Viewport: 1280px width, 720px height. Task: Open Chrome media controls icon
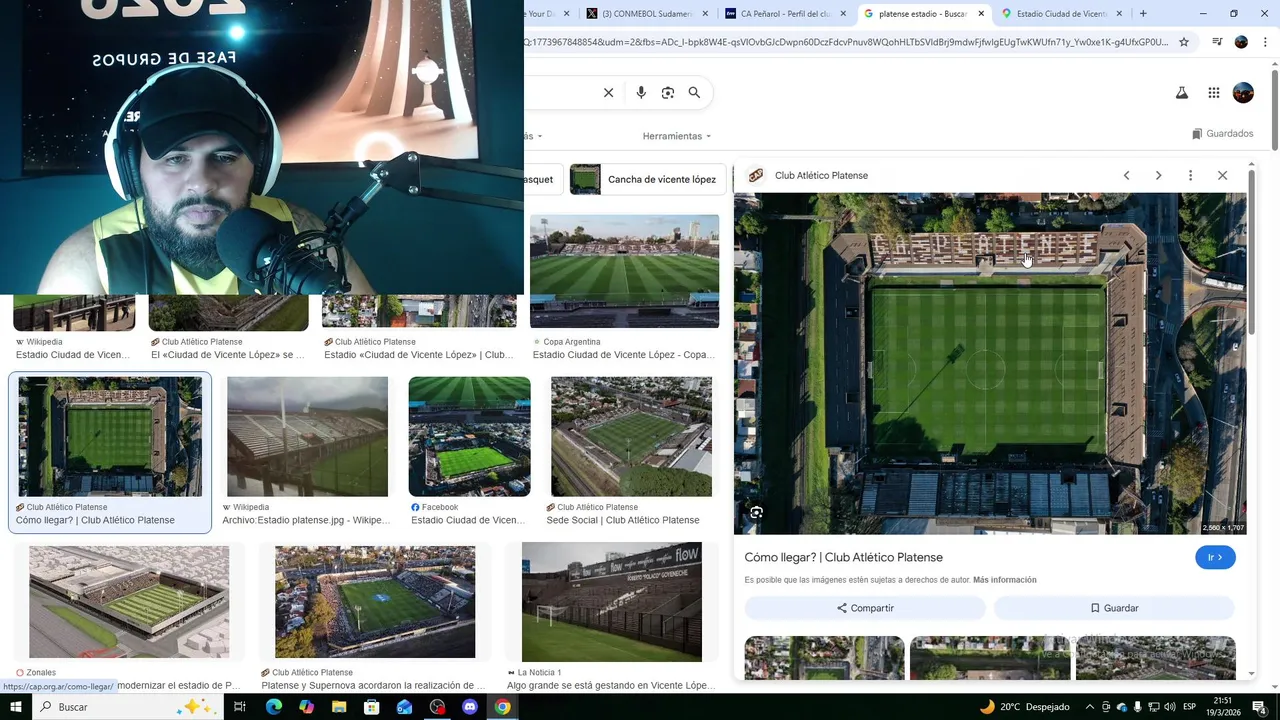(1217, 42)
